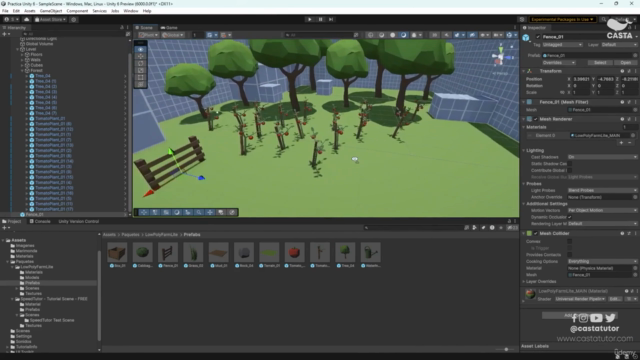Open the Layer dropdown showing Default
This screenshot has width=640, height=360.
point(619,44)
